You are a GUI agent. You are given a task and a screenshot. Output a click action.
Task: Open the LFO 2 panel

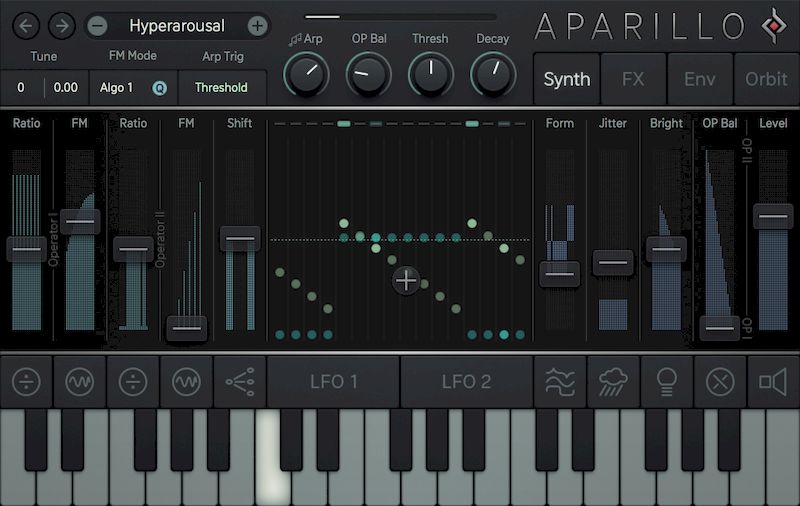pyautogui.click(x=466, y=382)
